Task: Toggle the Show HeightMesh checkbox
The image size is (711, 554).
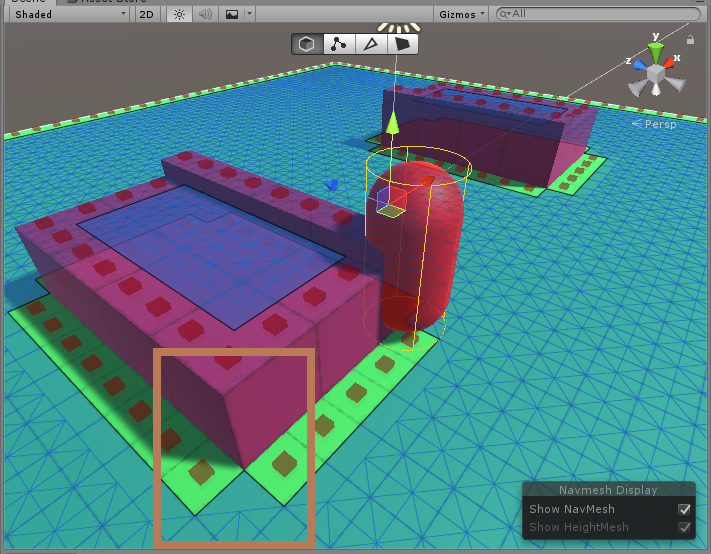Action: pyautogui.click(x=684, y=527)
